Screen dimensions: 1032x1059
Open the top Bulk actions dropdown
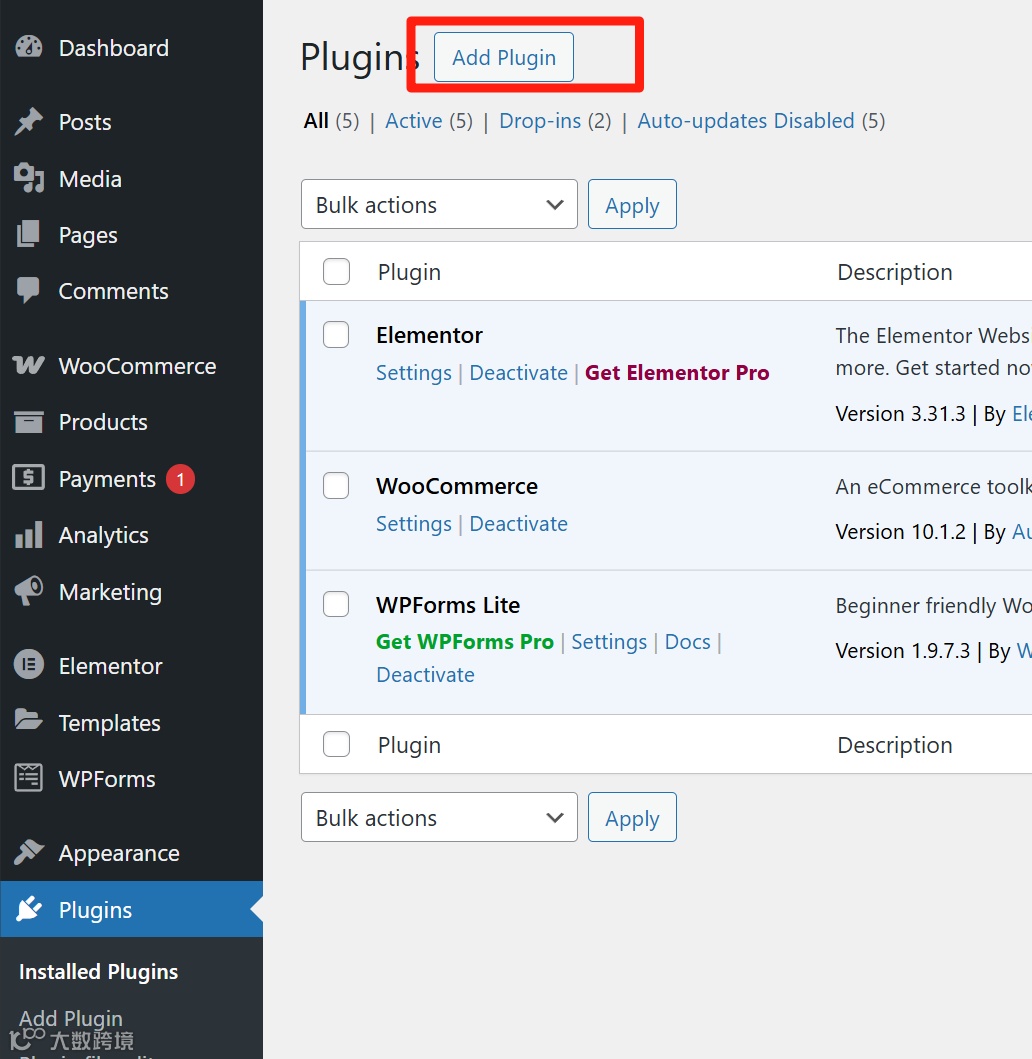(439, 204)
